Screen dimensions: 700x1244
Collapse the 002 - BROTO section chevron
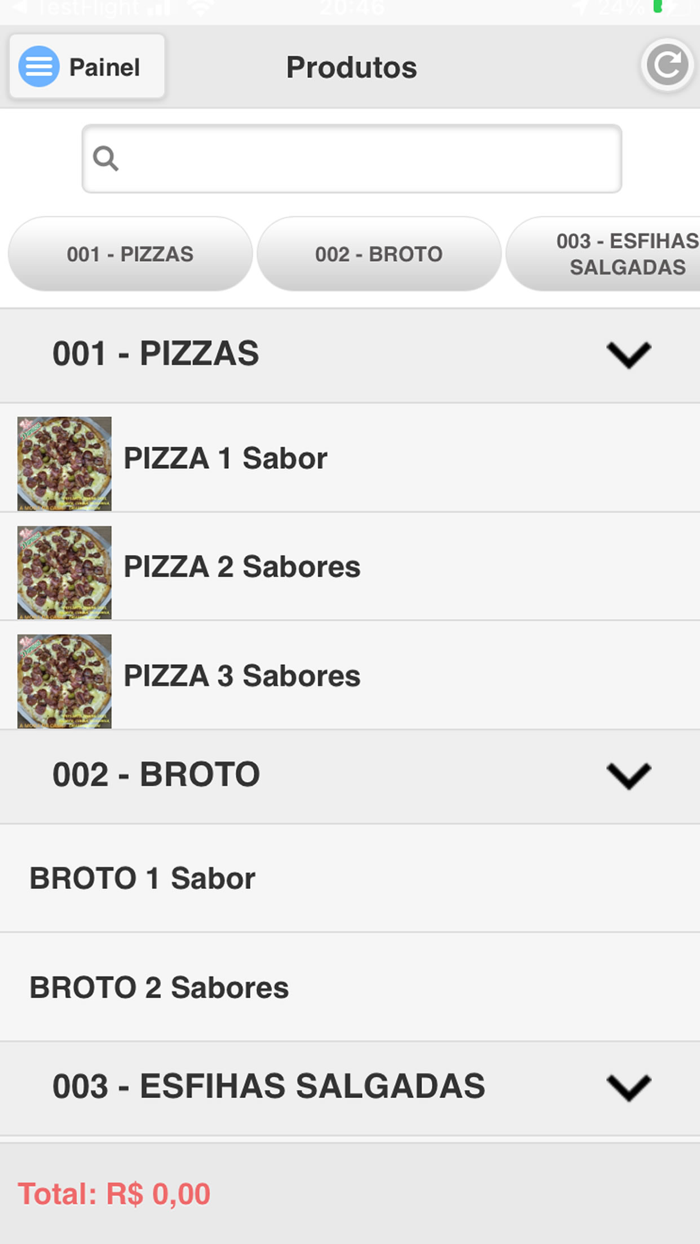pos(629,775)
